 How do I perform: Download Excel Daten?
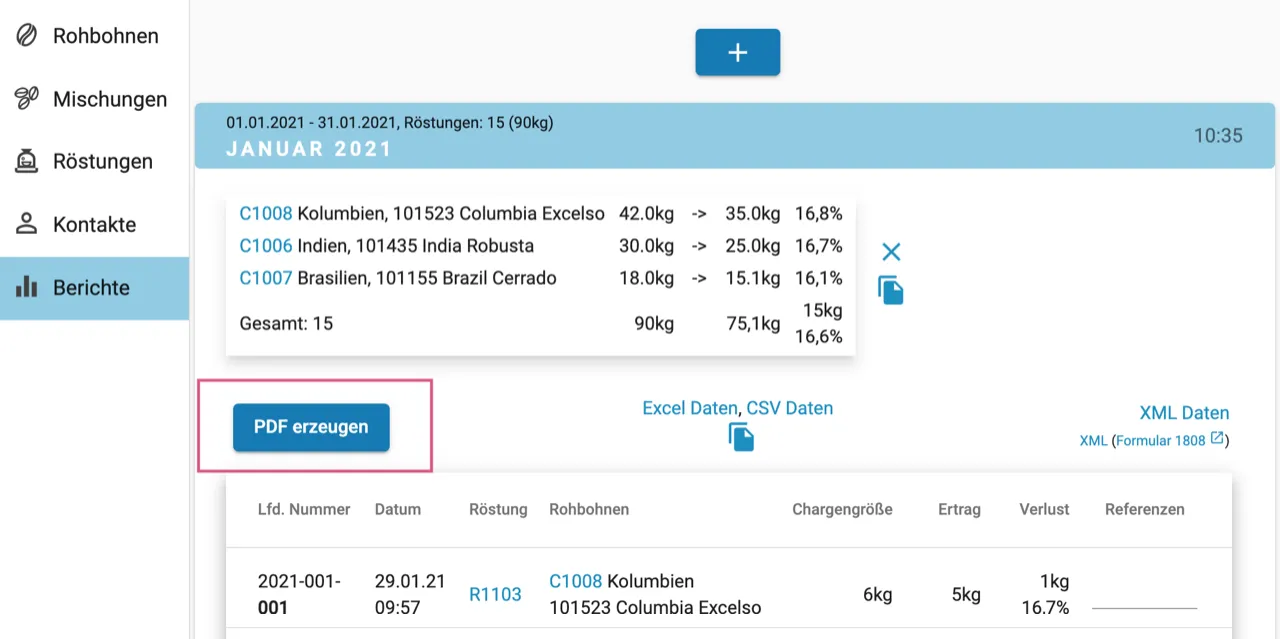(690, 408)
